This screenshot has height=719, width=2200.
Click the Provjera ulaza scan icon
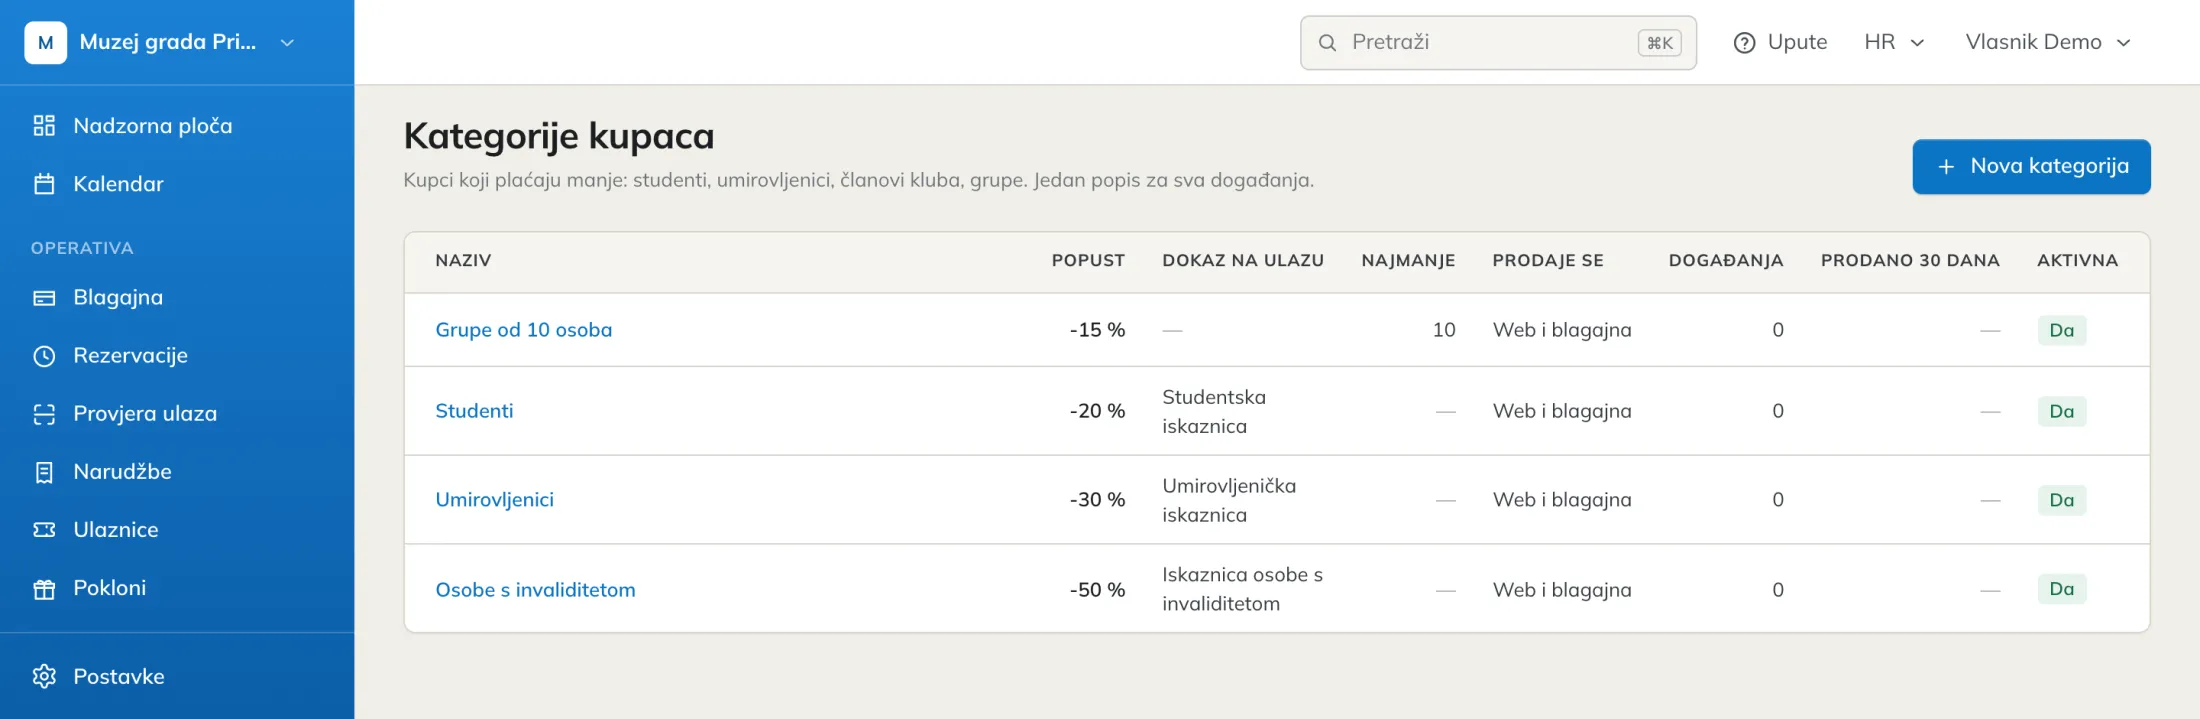tap(44, 414)
